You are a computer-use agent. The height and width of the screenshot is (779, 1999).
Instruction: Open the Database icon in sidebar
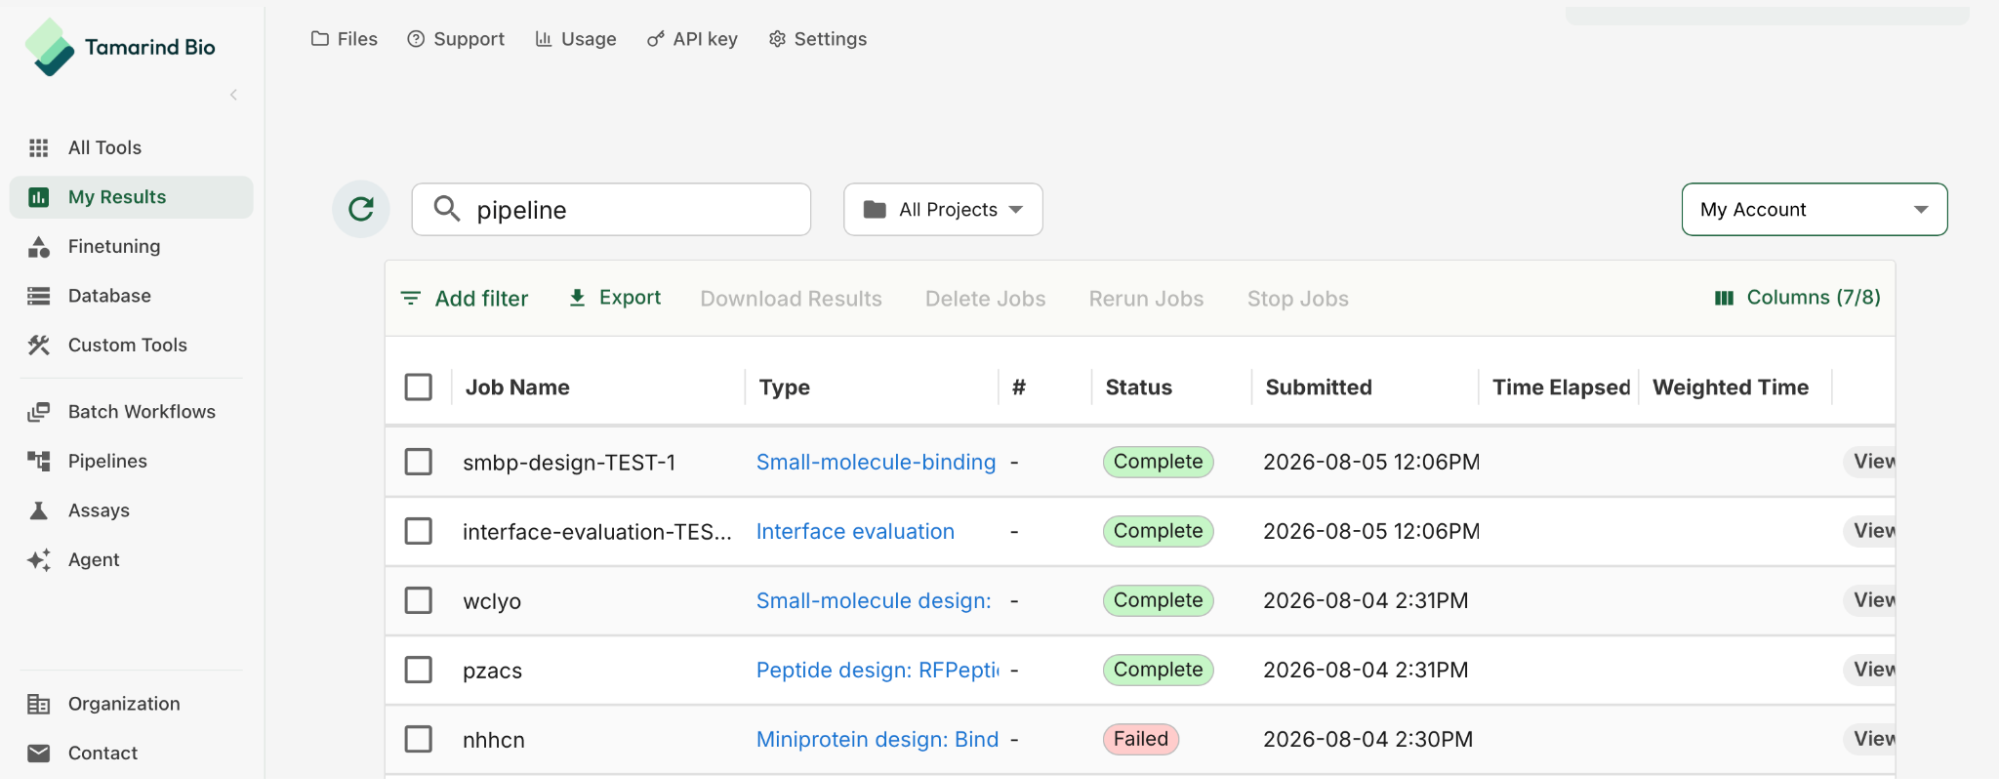coord(39,296)
